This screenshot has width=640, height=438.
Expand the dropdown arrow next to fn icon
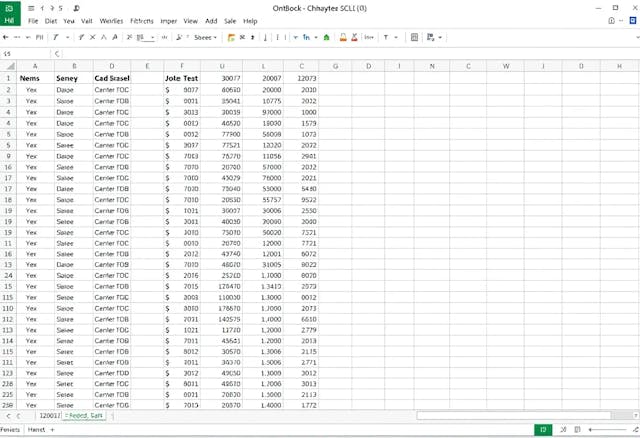tap(316, 38)
